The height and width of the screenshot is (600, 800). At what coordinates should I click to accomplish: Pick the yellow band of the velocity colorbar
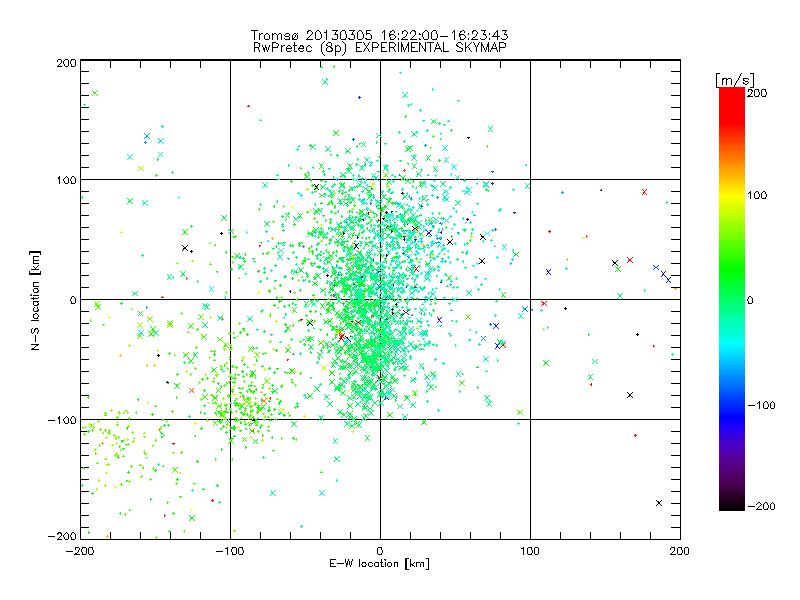pyautogui.click(x=732, y=196)
